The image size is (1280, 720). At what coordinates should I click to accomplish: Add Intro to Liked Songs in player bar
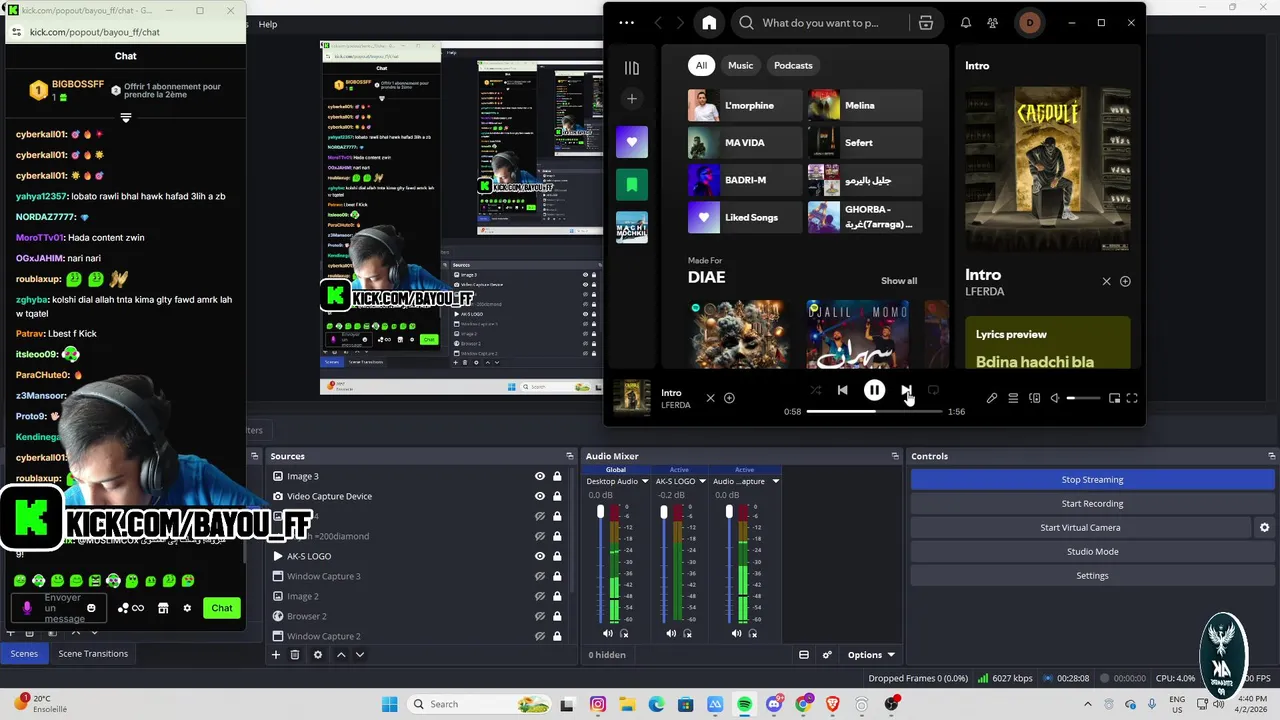pos(729,398)
